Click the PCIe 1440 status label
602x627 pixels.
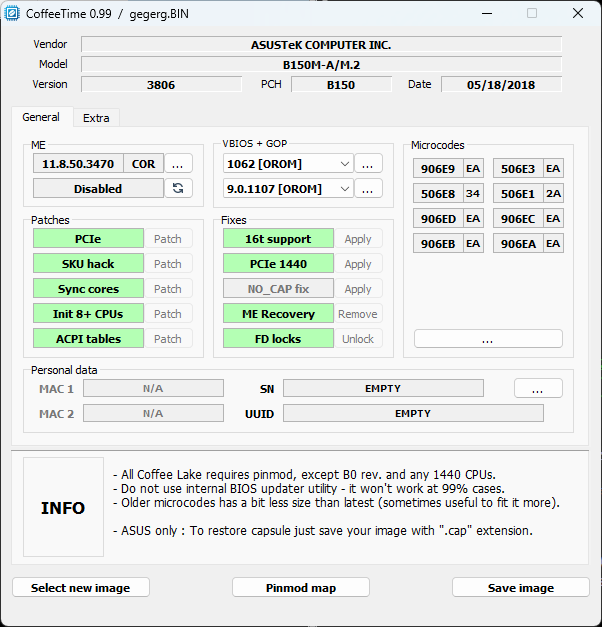point(278,264)
